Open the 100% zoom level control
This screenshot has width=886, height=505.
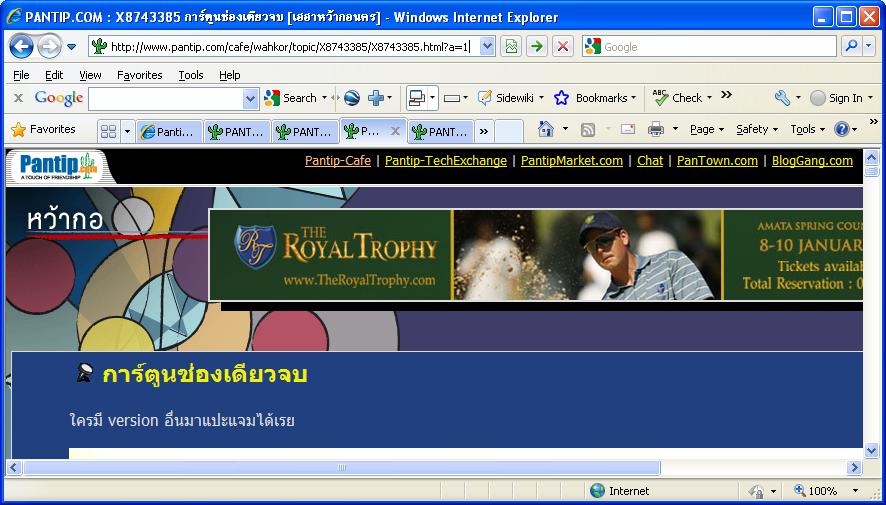point(826,491)
